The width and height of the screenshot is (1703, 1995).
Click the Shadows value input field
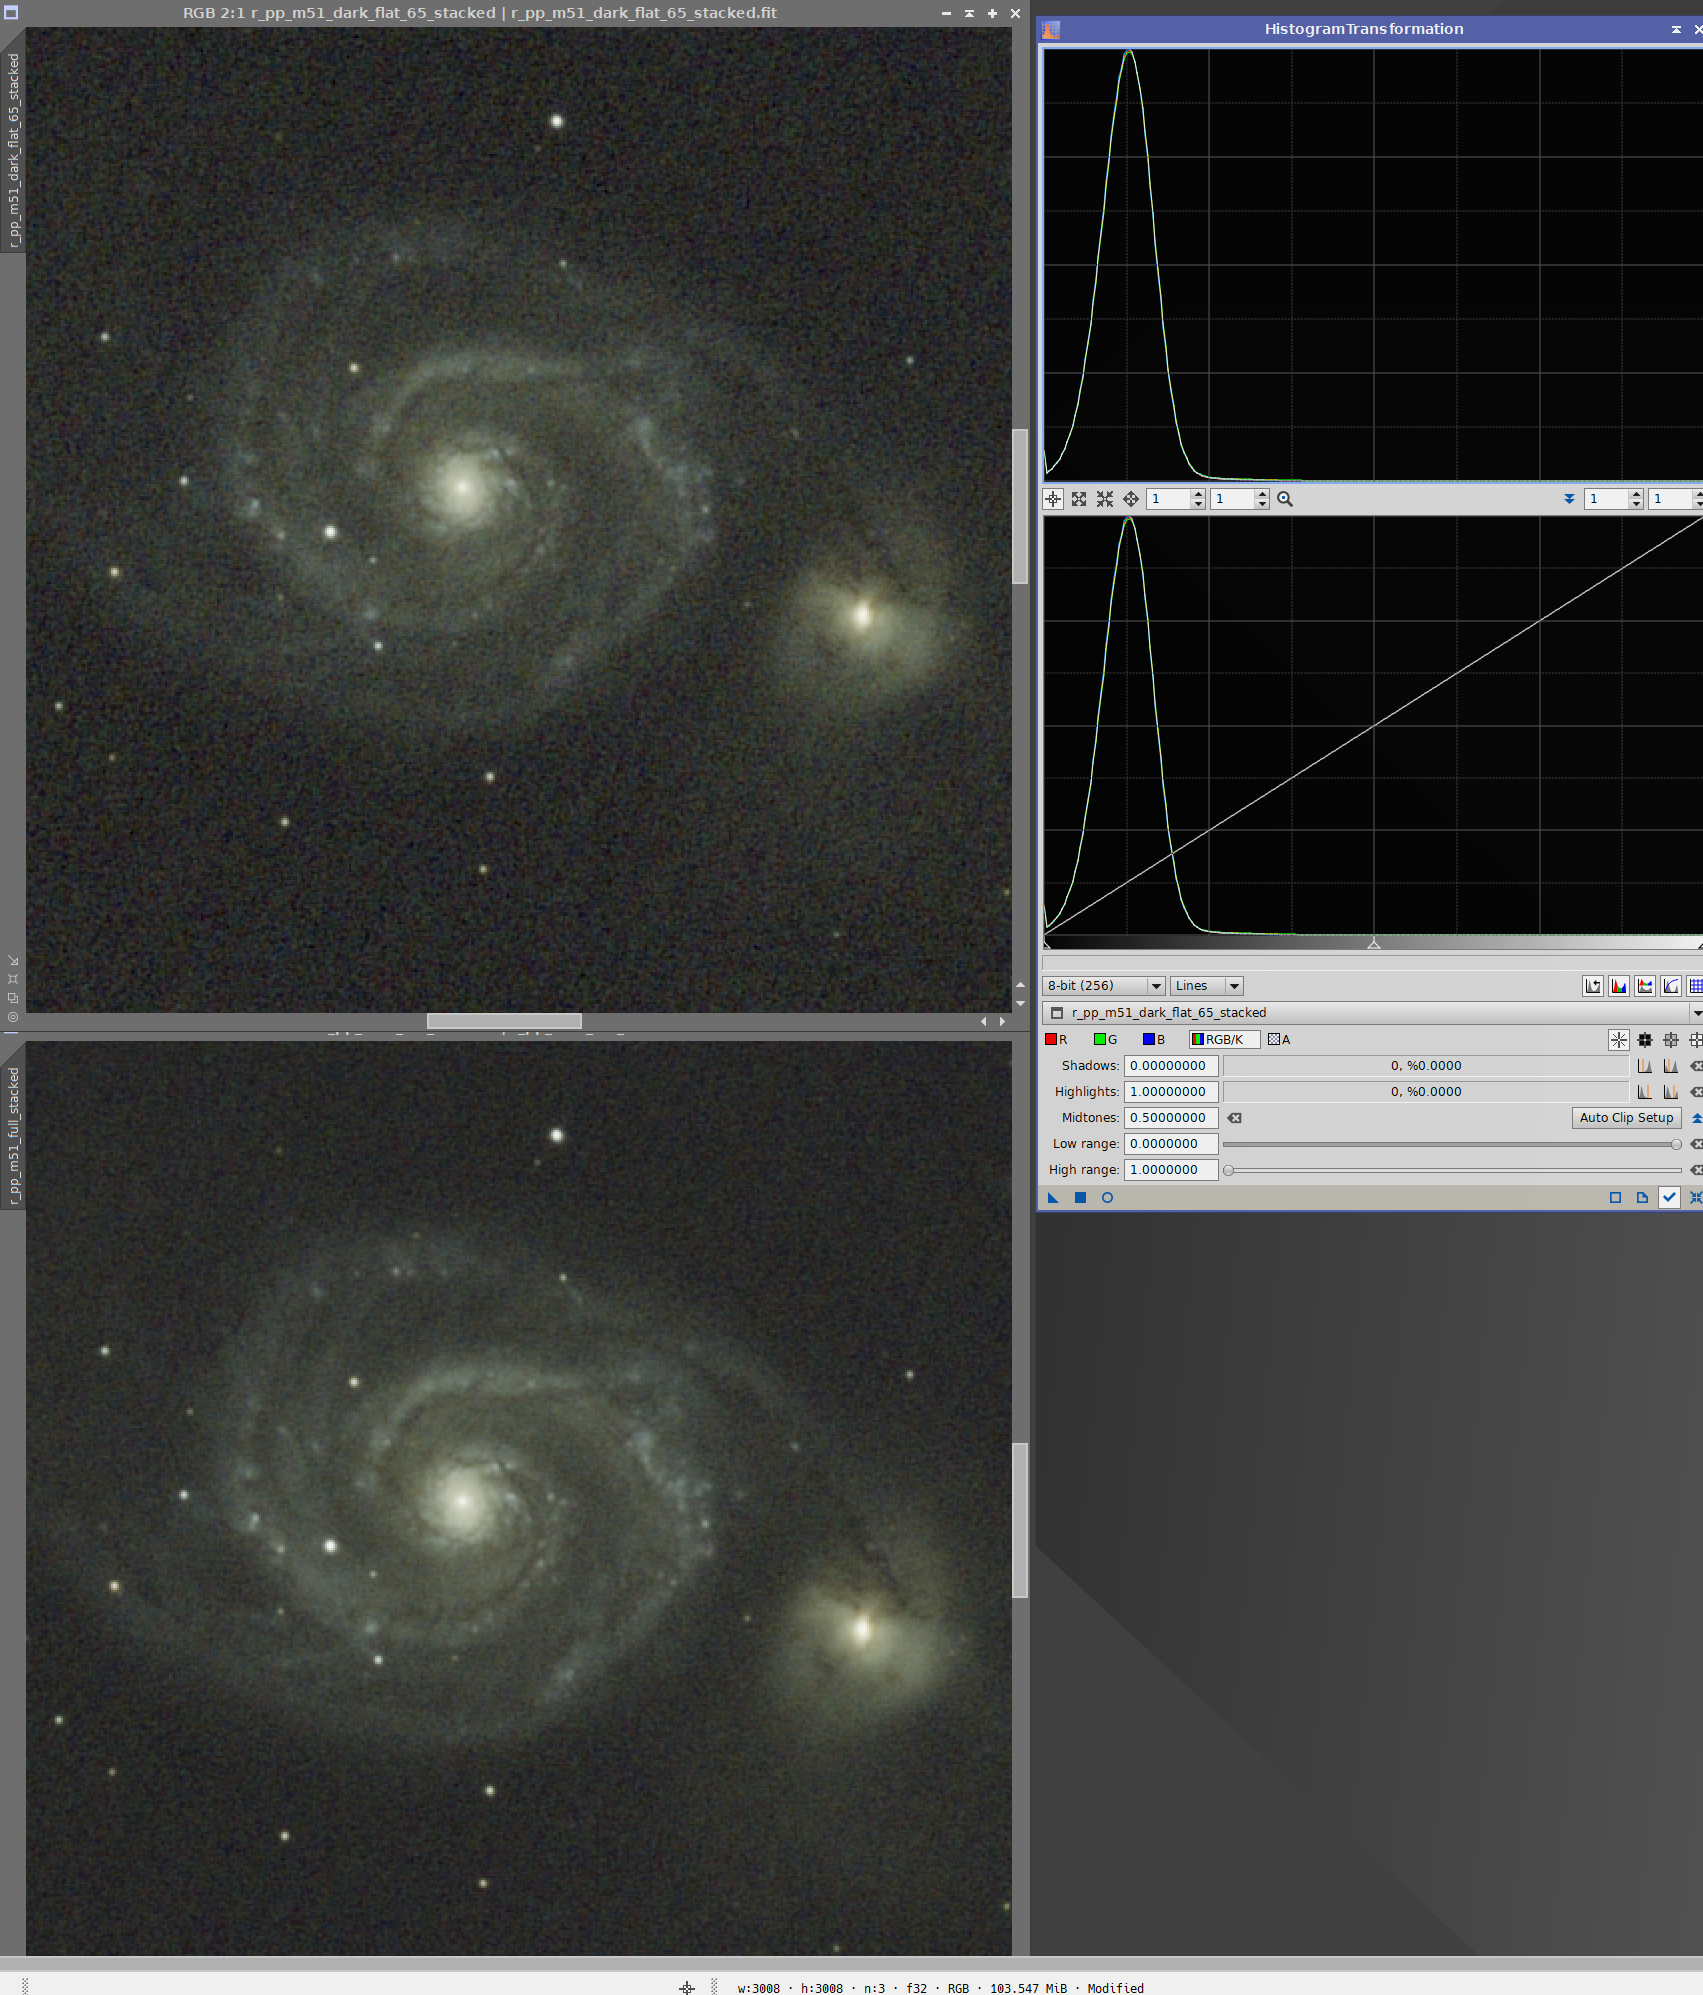click(x=1171, y=1066)
